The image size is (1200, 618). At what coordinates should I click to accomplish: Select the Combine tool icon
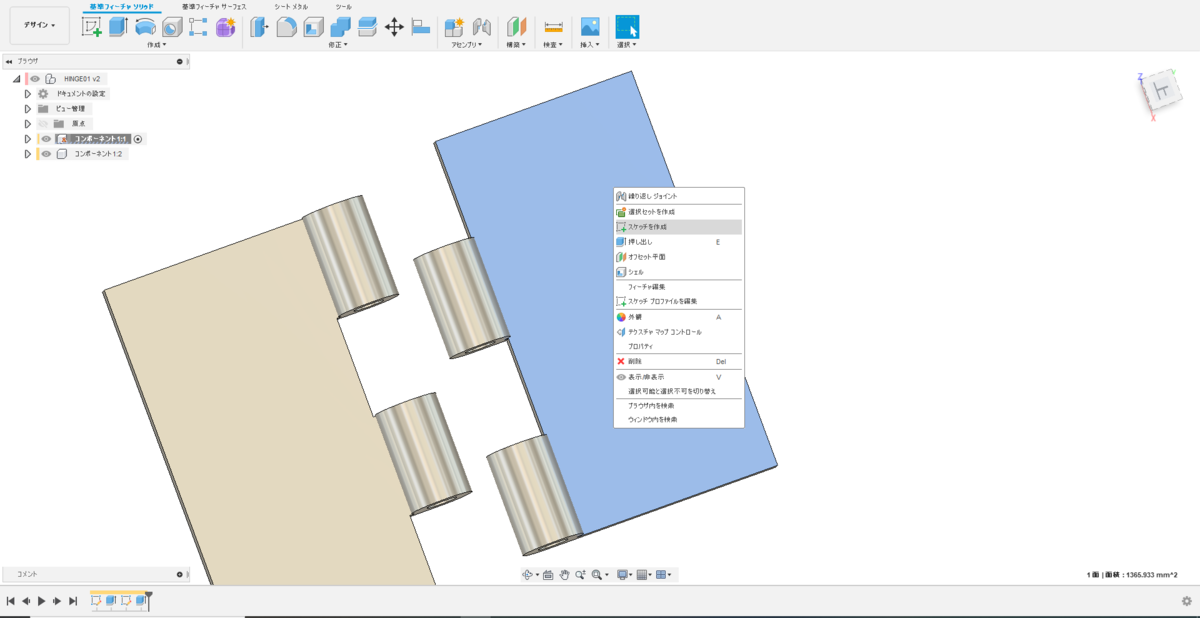340,27
